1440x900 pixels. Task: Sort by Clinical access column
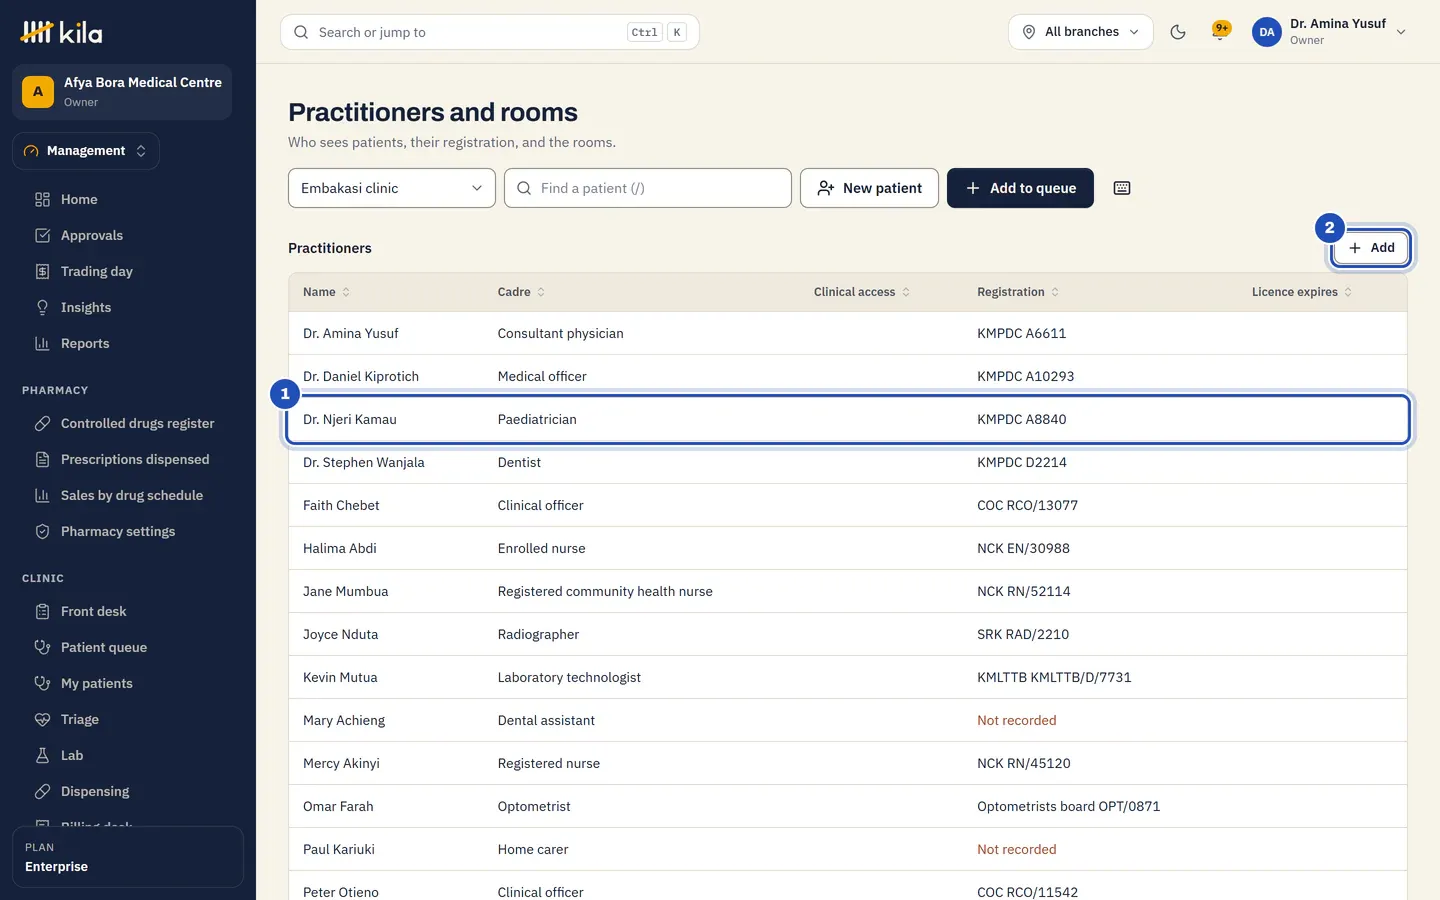coord(862,292)
